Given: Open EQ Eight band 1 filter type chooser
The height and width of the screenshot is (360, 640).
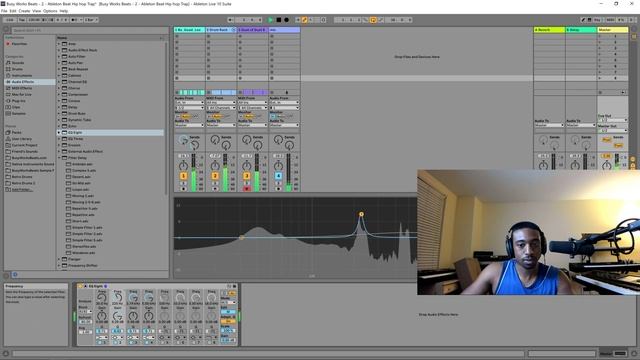Looking at the screenshot, I should click(102, 338).
